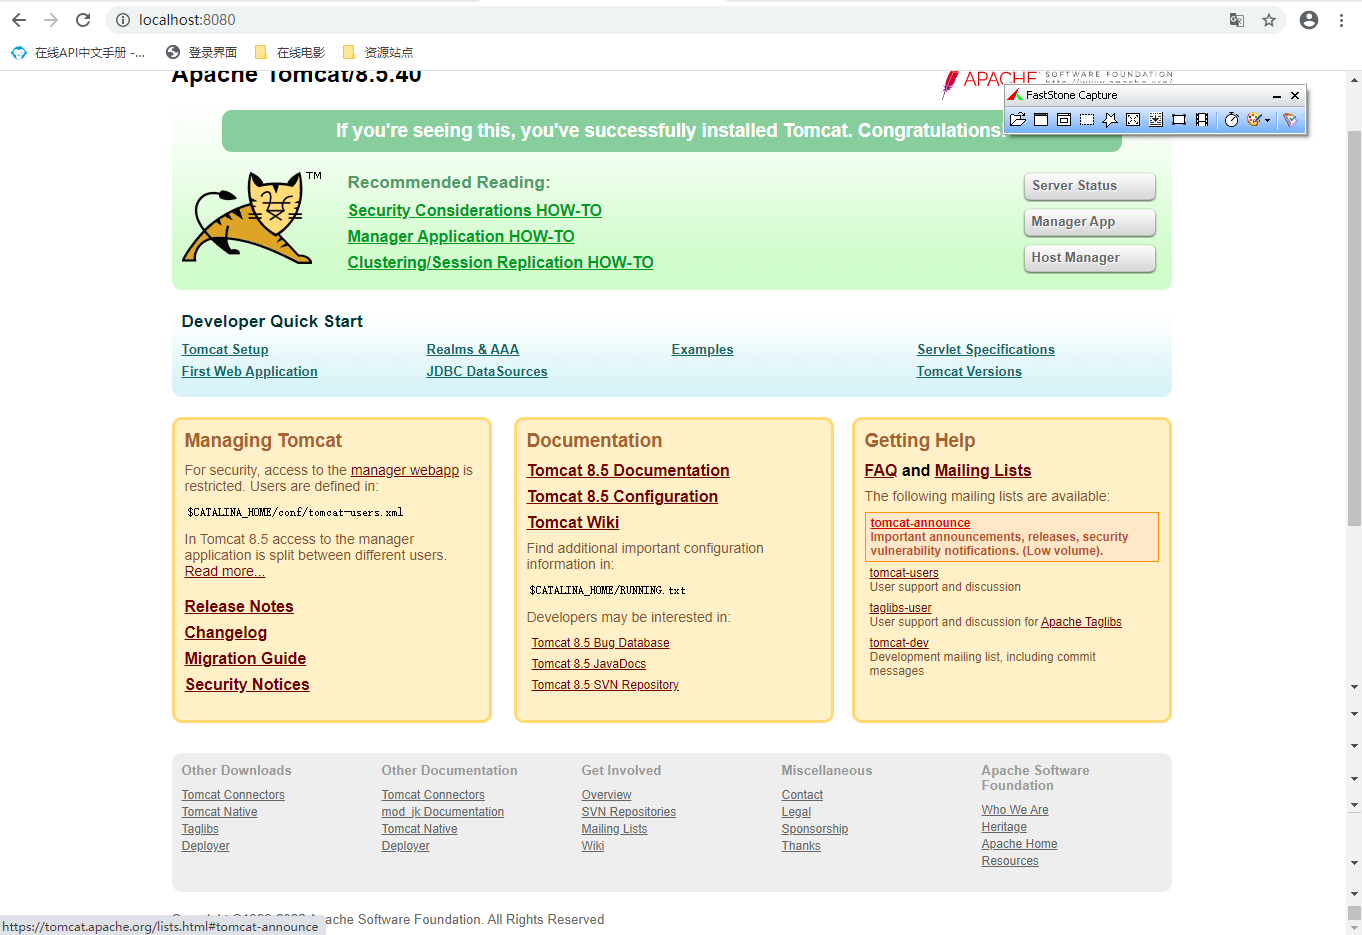Open tomcat-users mailing list link
1362x935 pixels.
coord(904,573)
